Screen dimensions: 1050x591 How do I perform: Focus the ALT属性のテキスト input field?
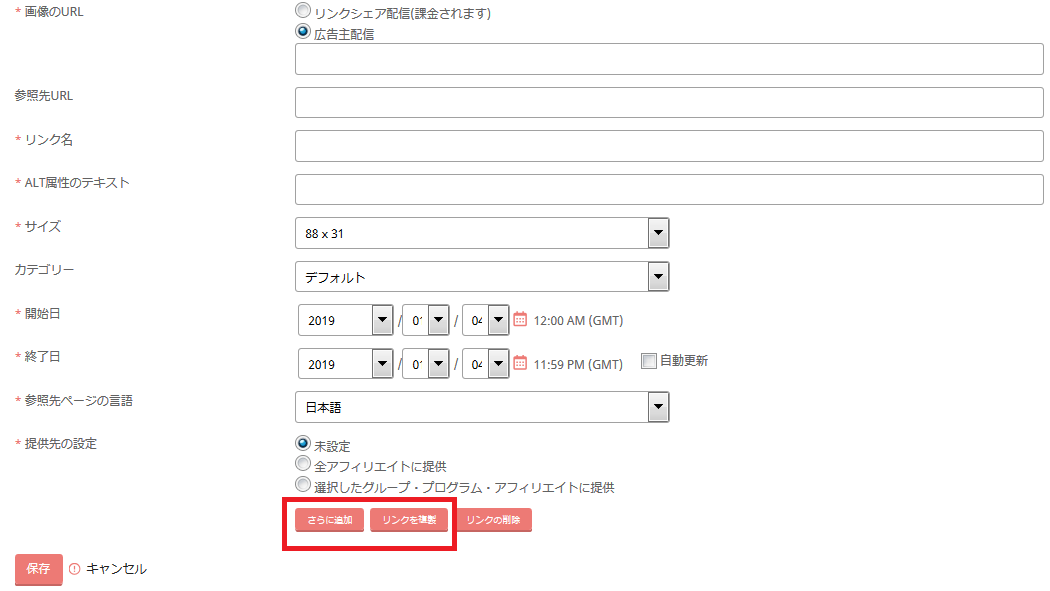coord(669,188)
